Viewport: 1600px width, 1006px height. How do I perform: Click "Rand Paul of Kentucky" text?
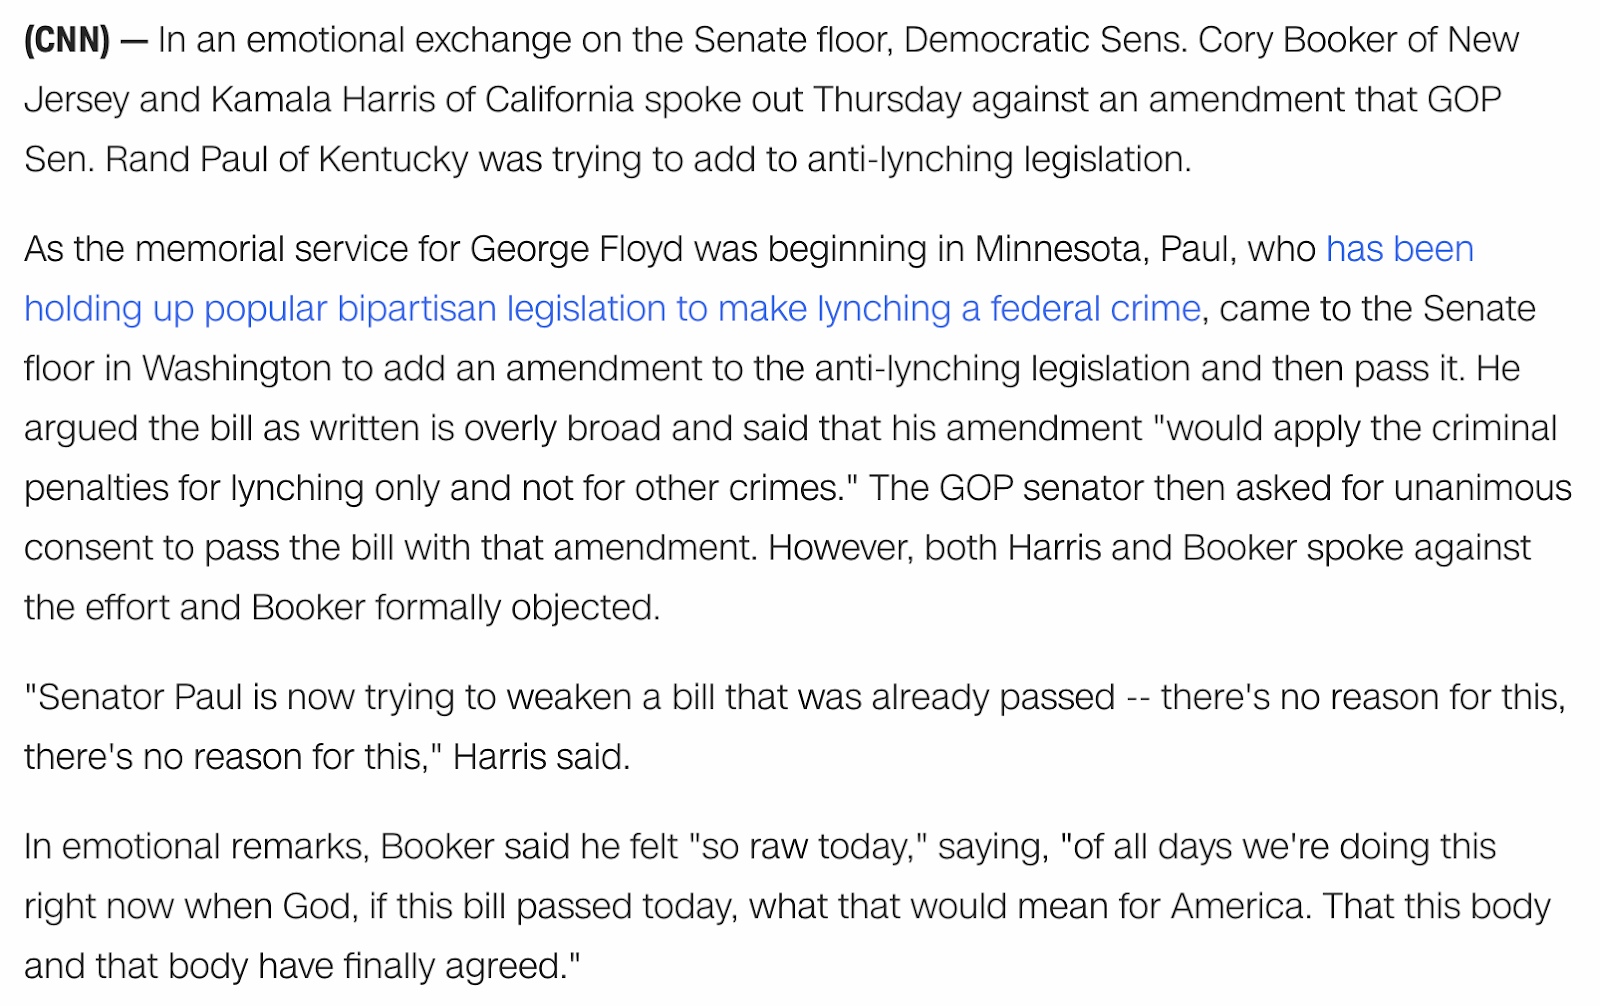(286, 160)
